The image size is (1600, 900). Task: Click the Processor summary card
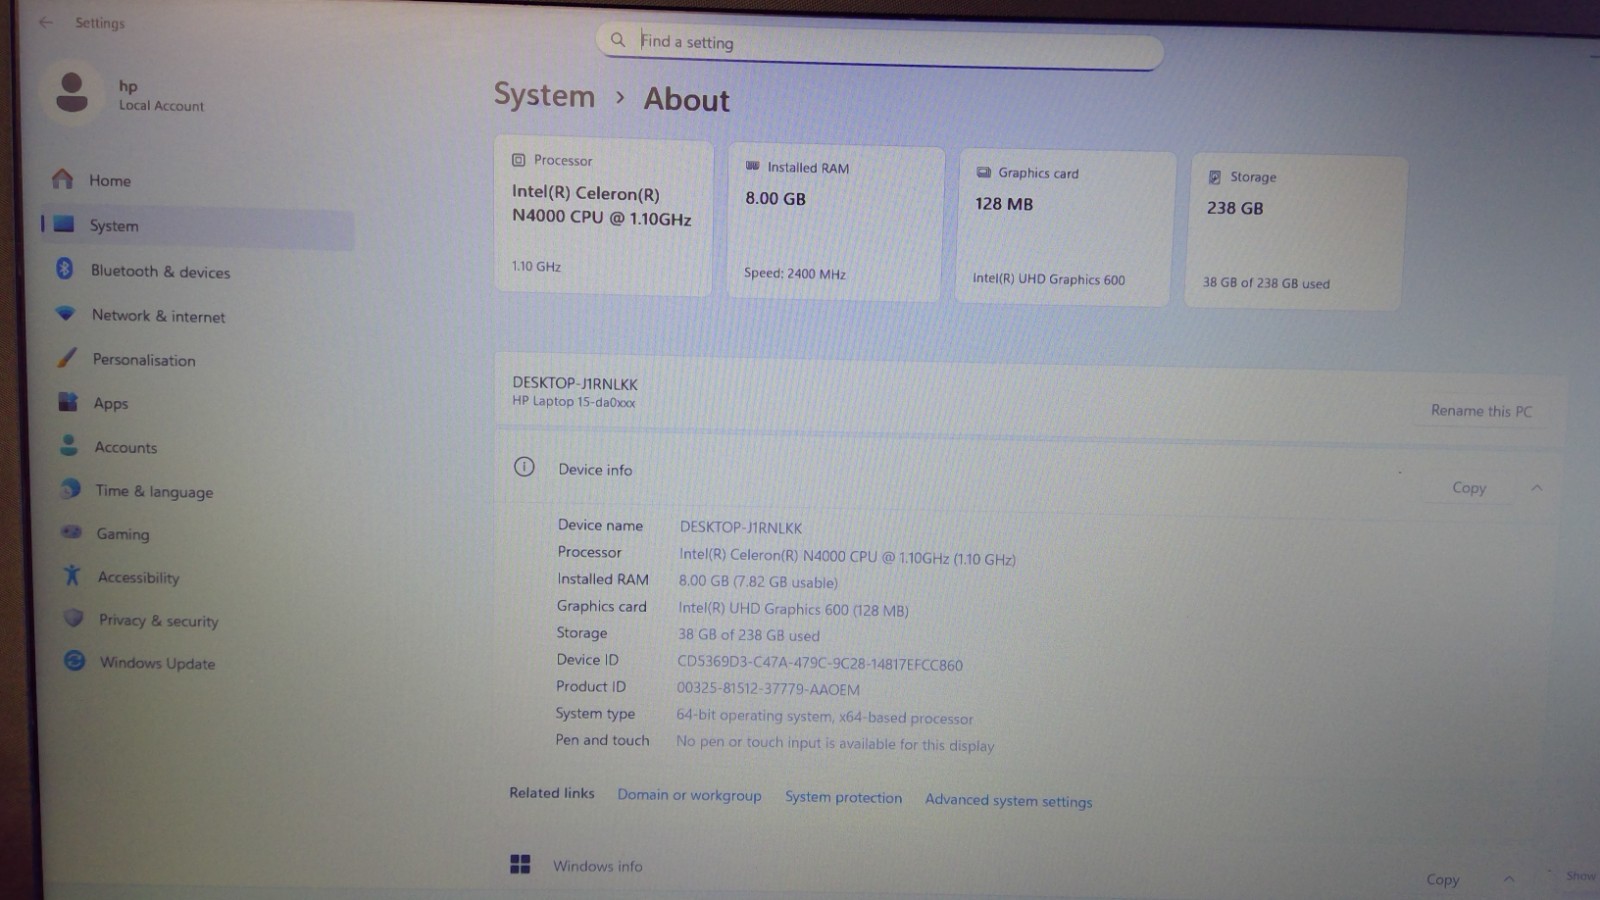603,215
